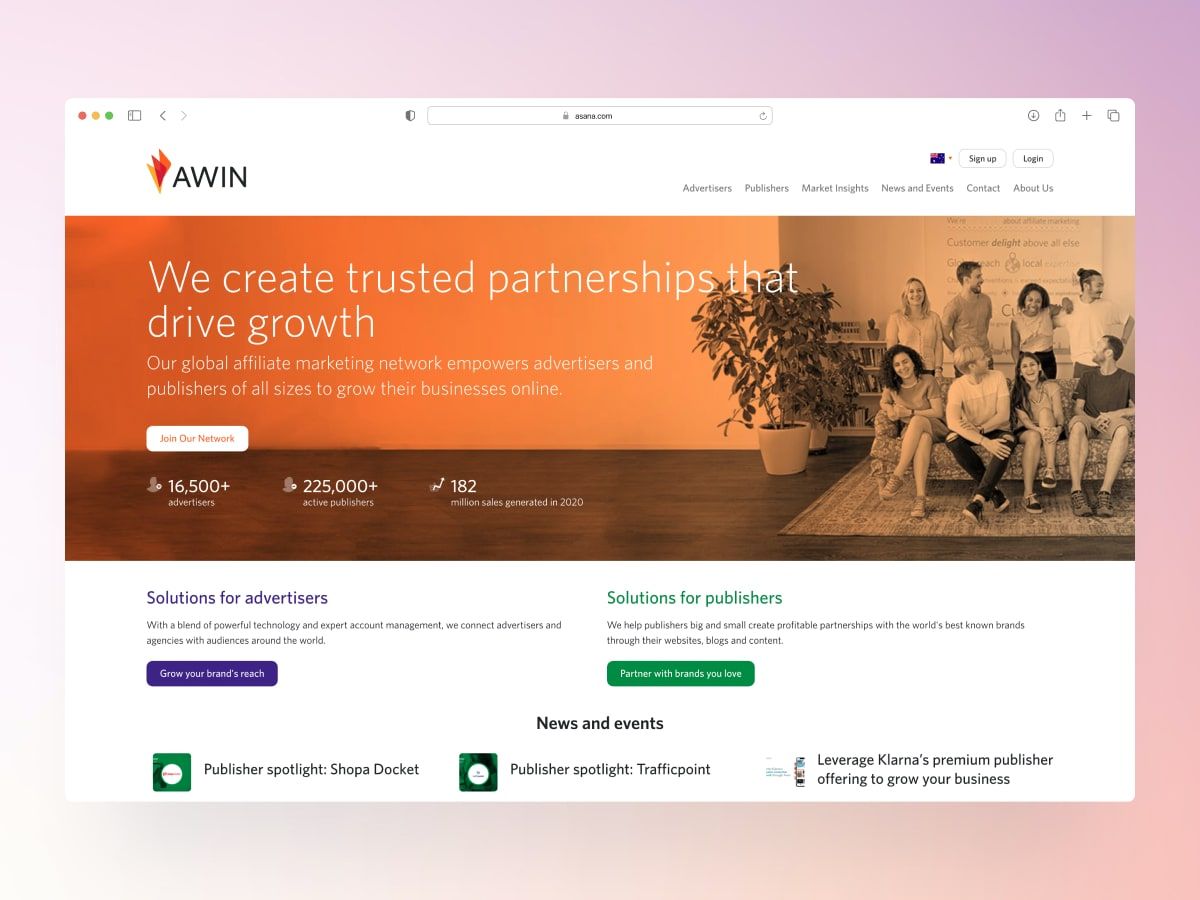
Task: Click the AWIN logo
Action: pos(197,172)
